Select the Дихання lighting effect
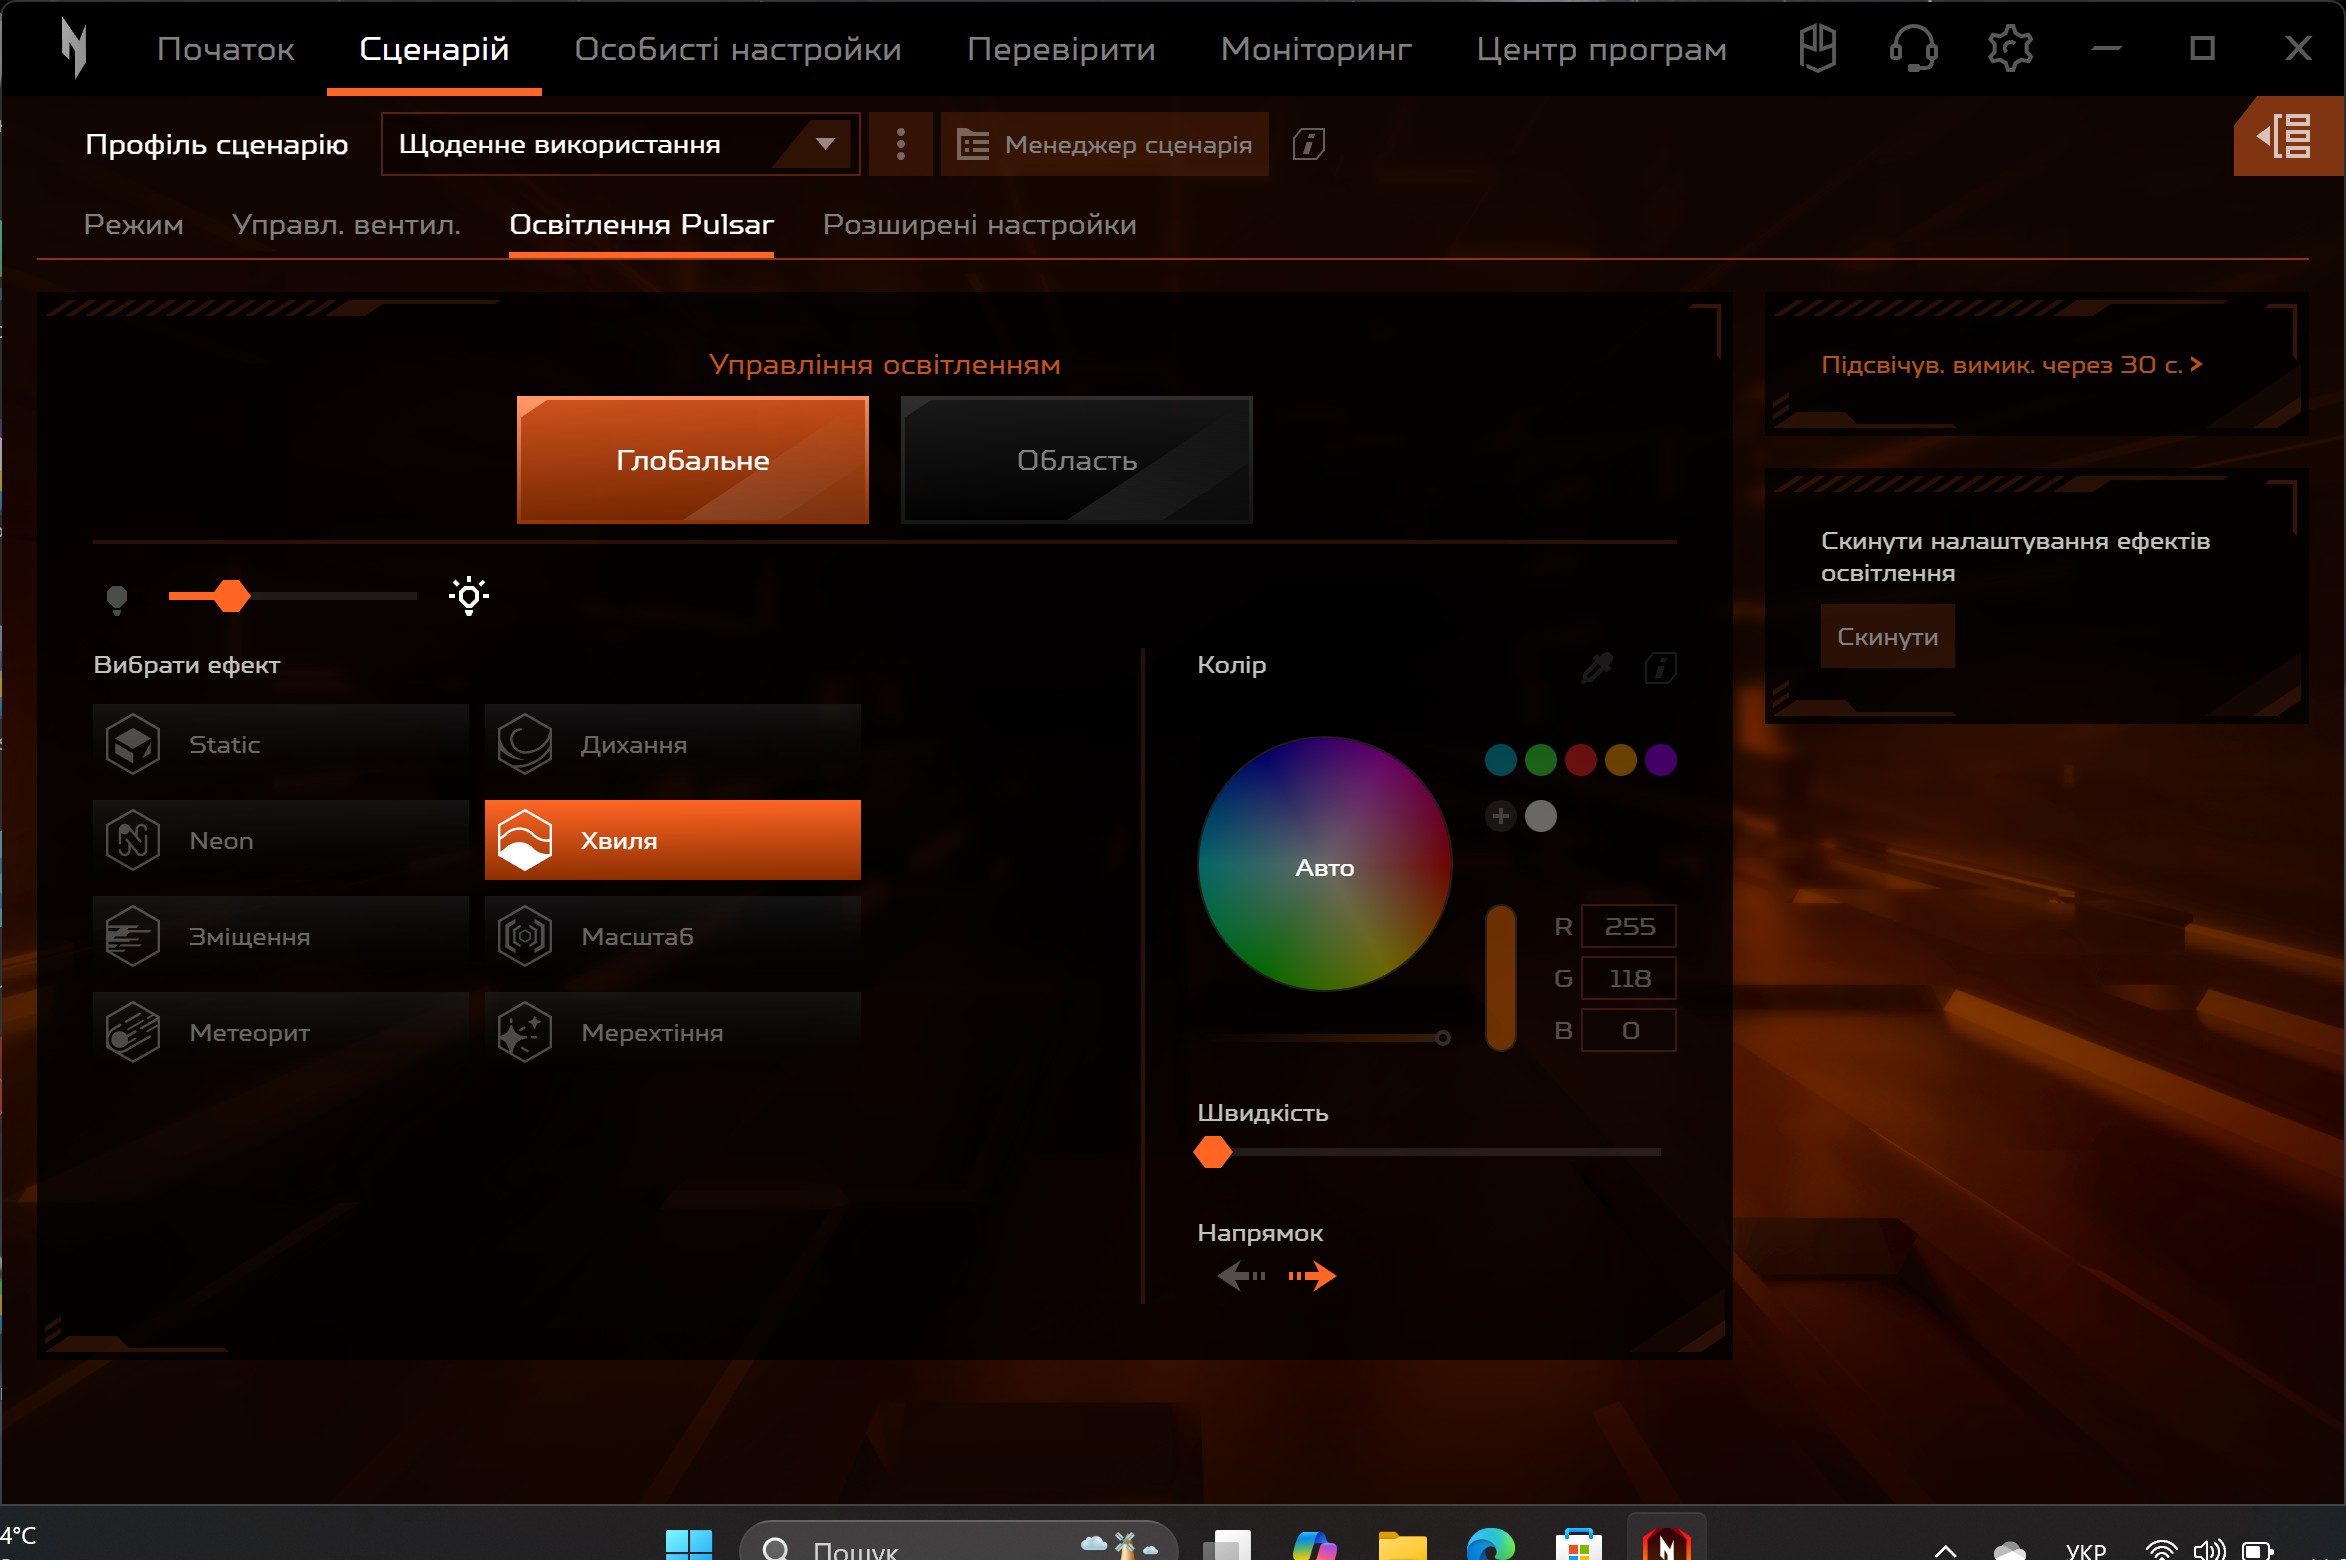Screen dimensions: 2346x1560 [672, 743]
